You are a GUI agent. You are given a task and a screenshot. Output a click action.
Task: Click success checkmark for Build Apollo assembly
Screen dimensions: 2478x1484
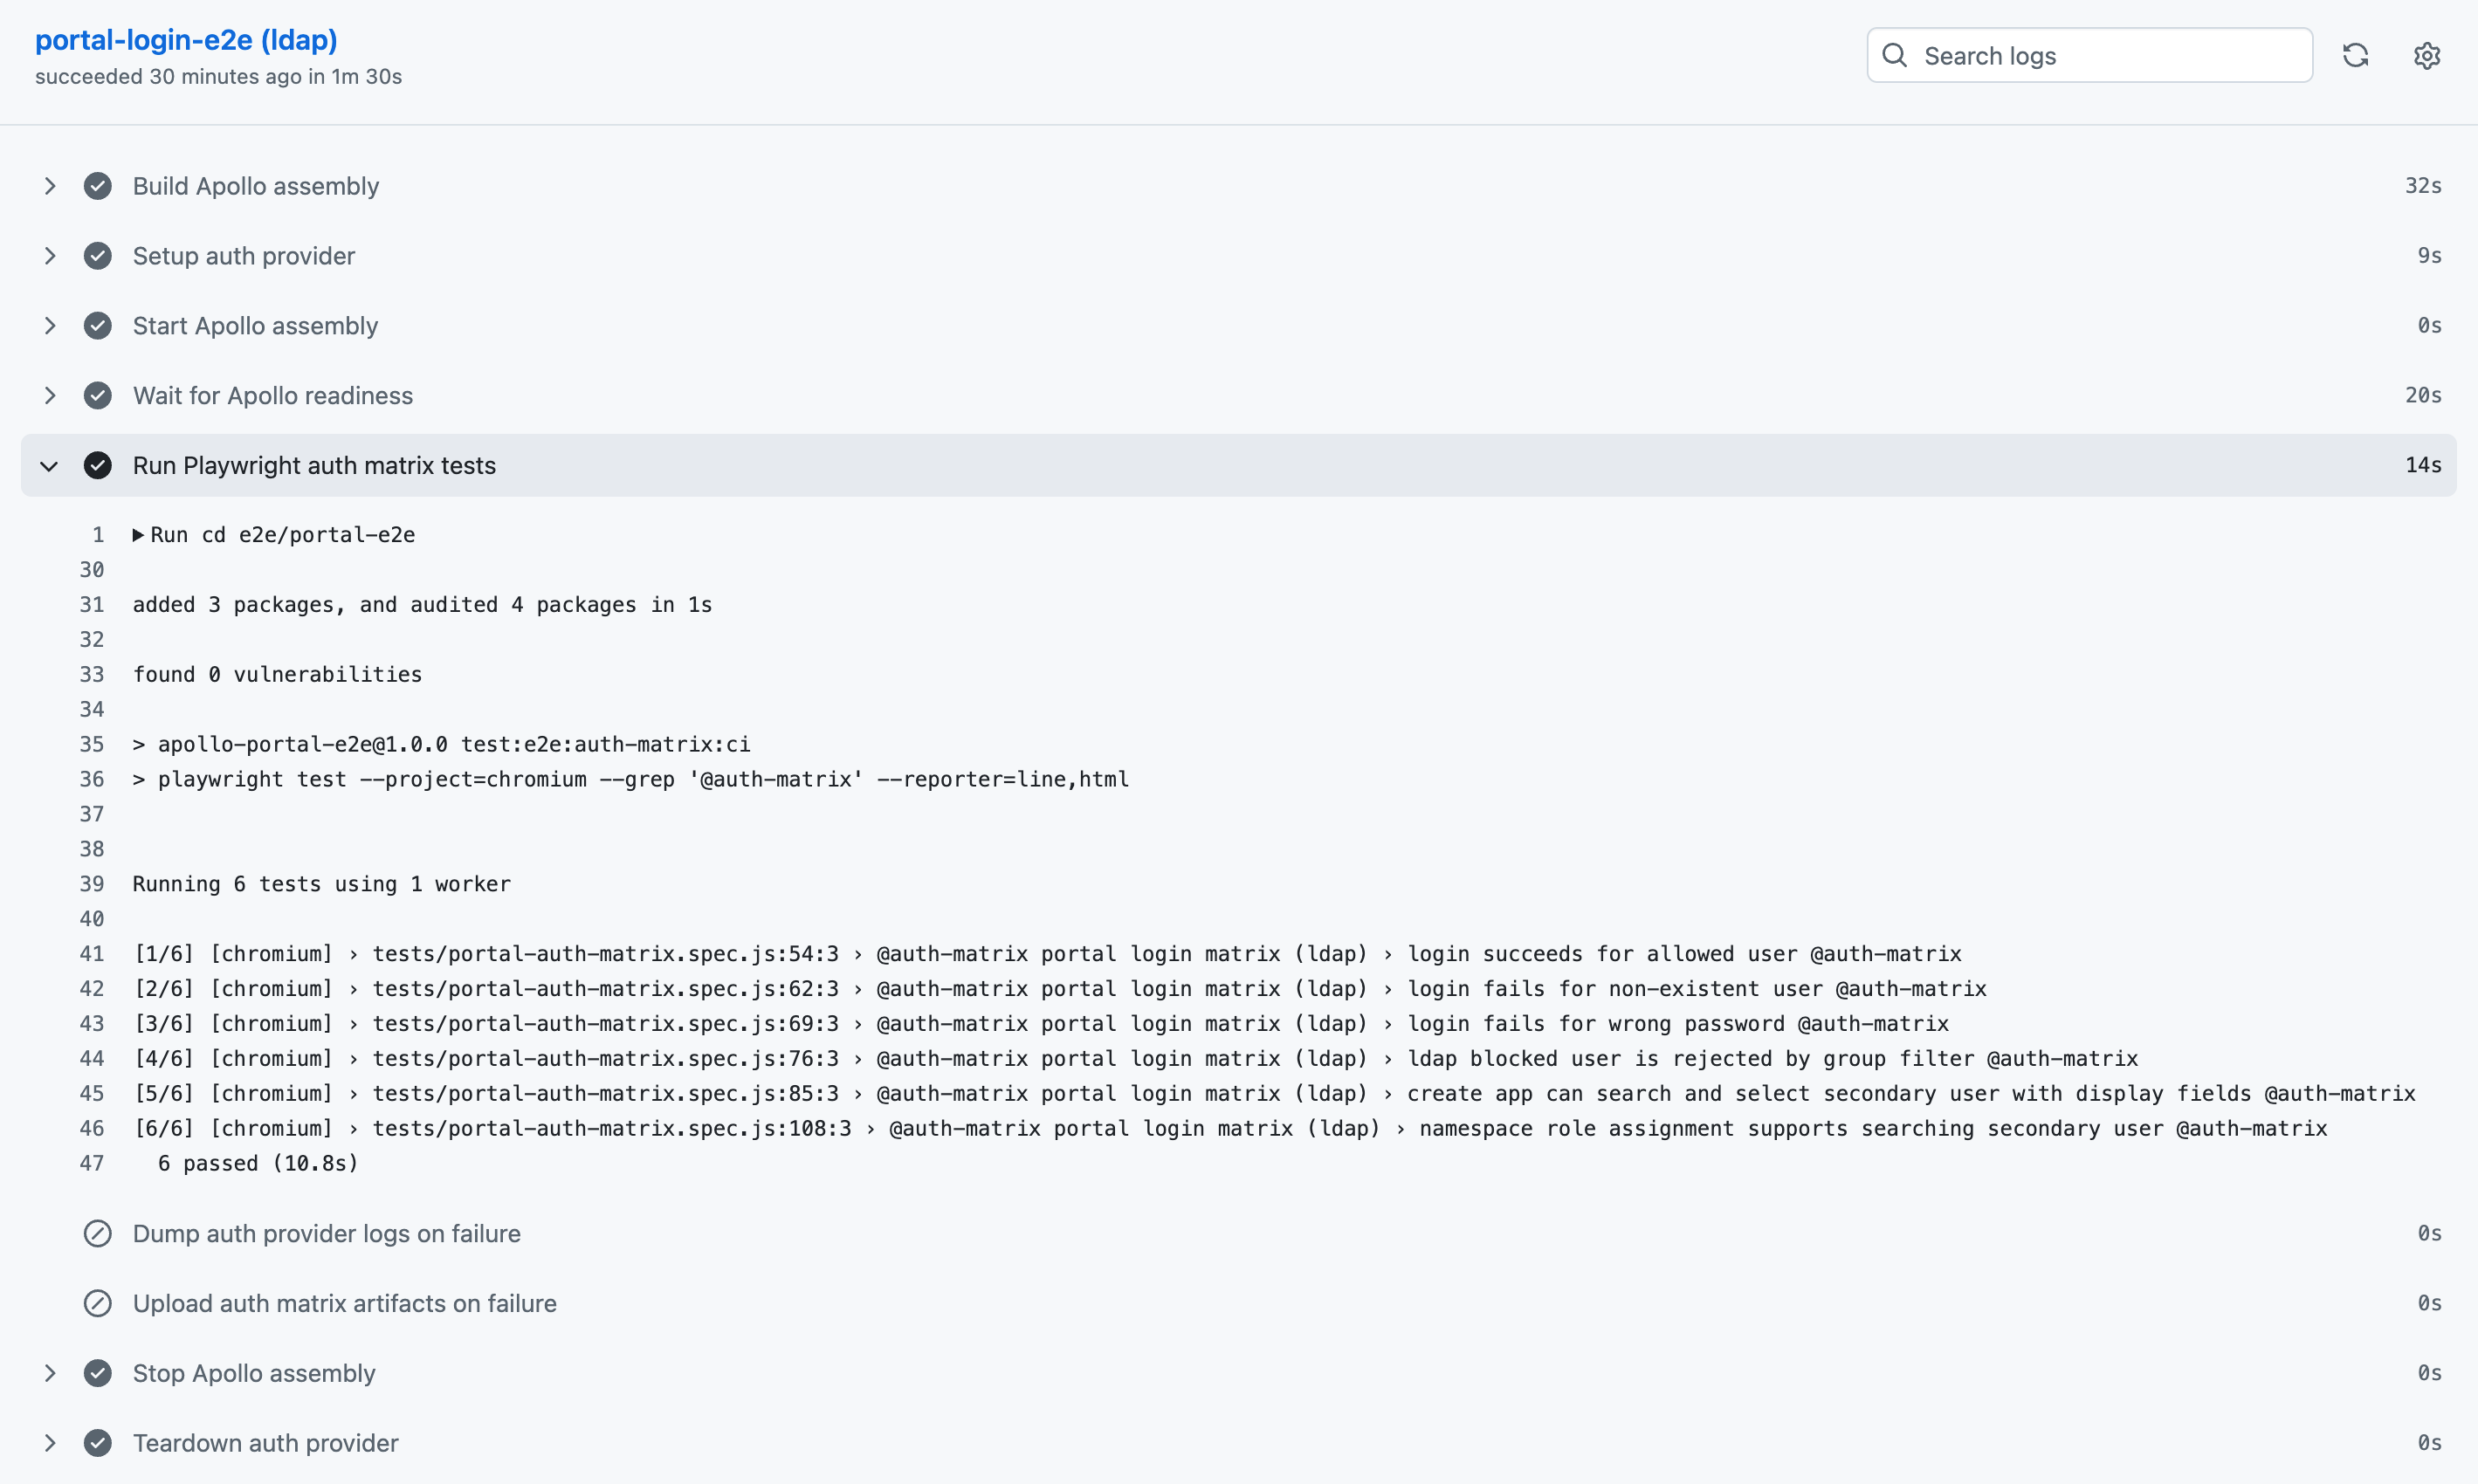coord(97,186)
